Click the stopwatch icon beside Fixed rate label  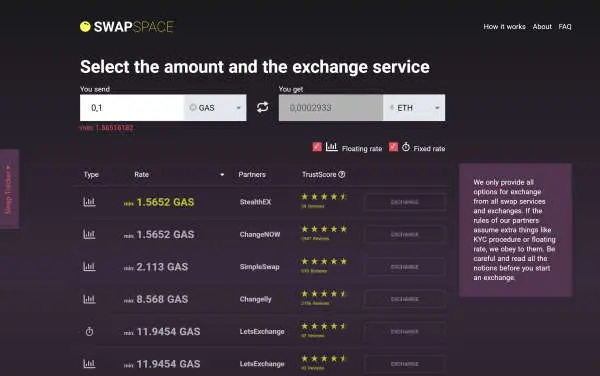pos(406,147)
